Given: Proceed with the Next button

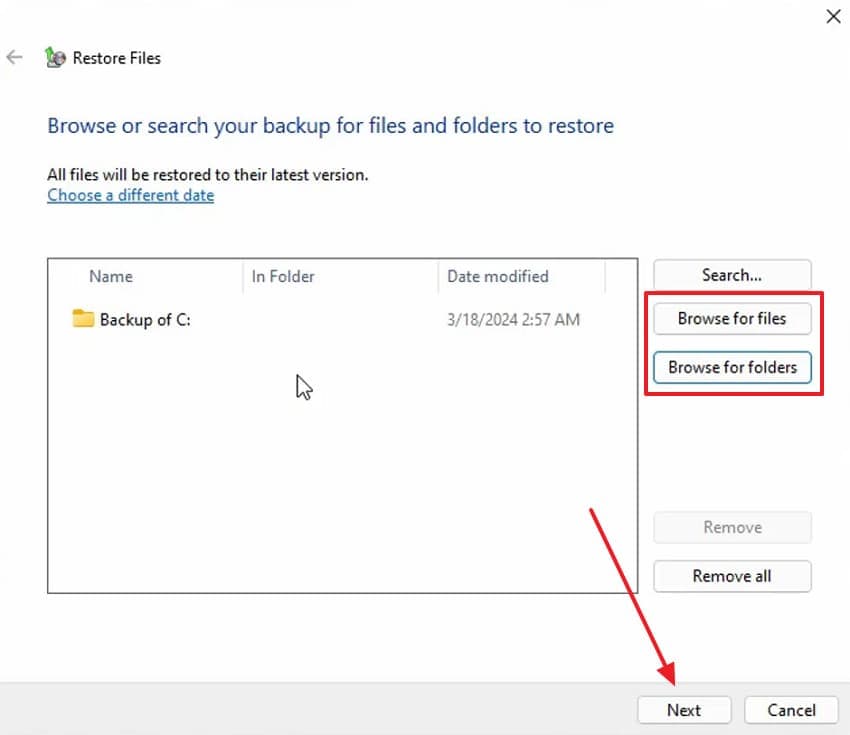Looking at the screenshot, I should (x=684, y=710).
